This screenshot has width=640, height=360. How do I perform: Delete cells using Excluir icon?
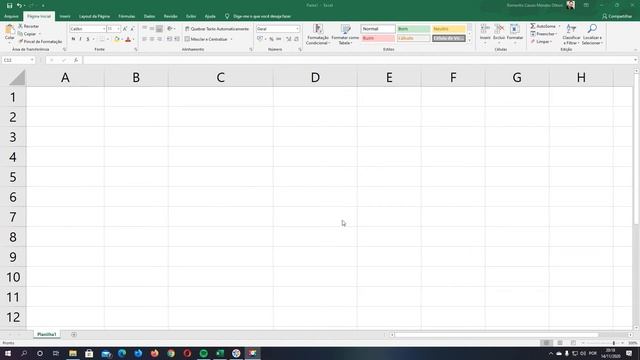(x=499, y=32)
